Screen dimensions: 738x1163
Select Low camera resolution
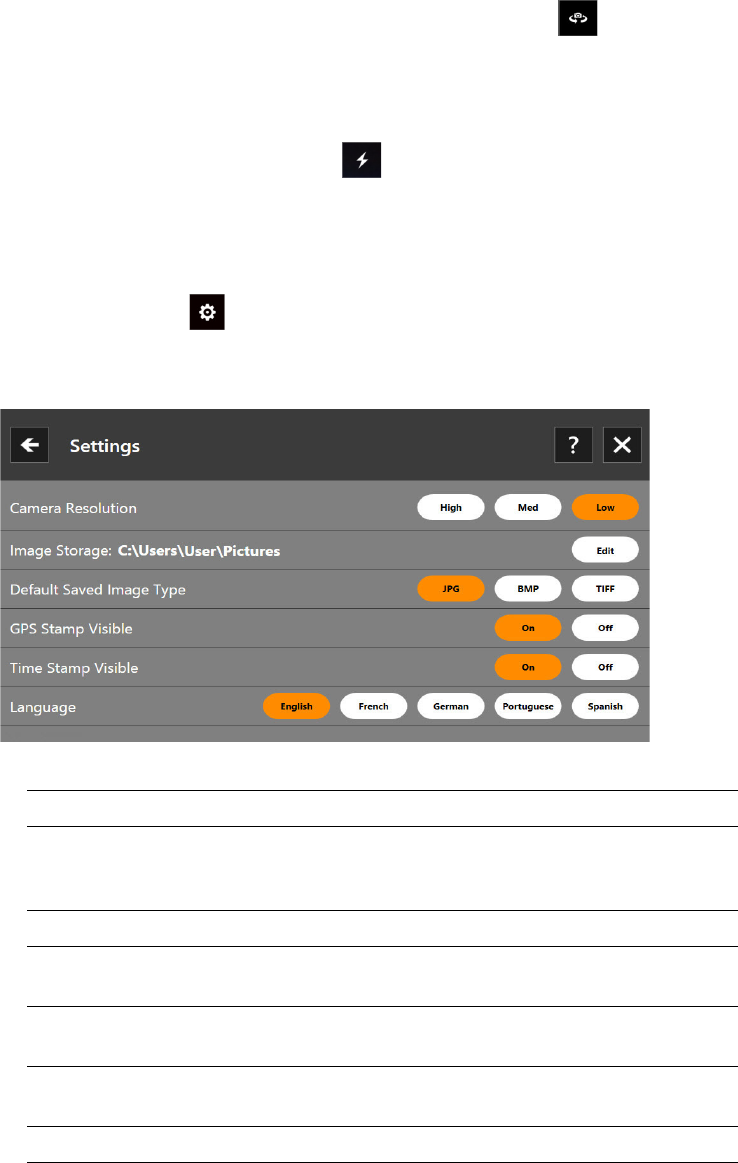(605, 507)
